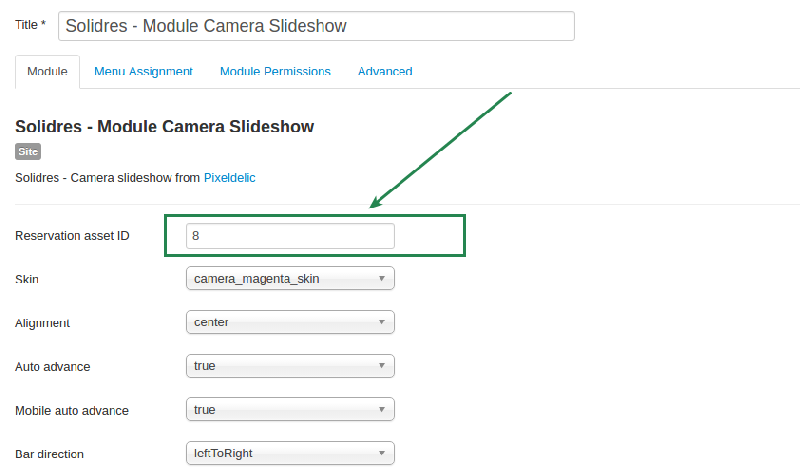Switch to the Module tab
This screenshot has width=800, height=473.
point(47,72)
